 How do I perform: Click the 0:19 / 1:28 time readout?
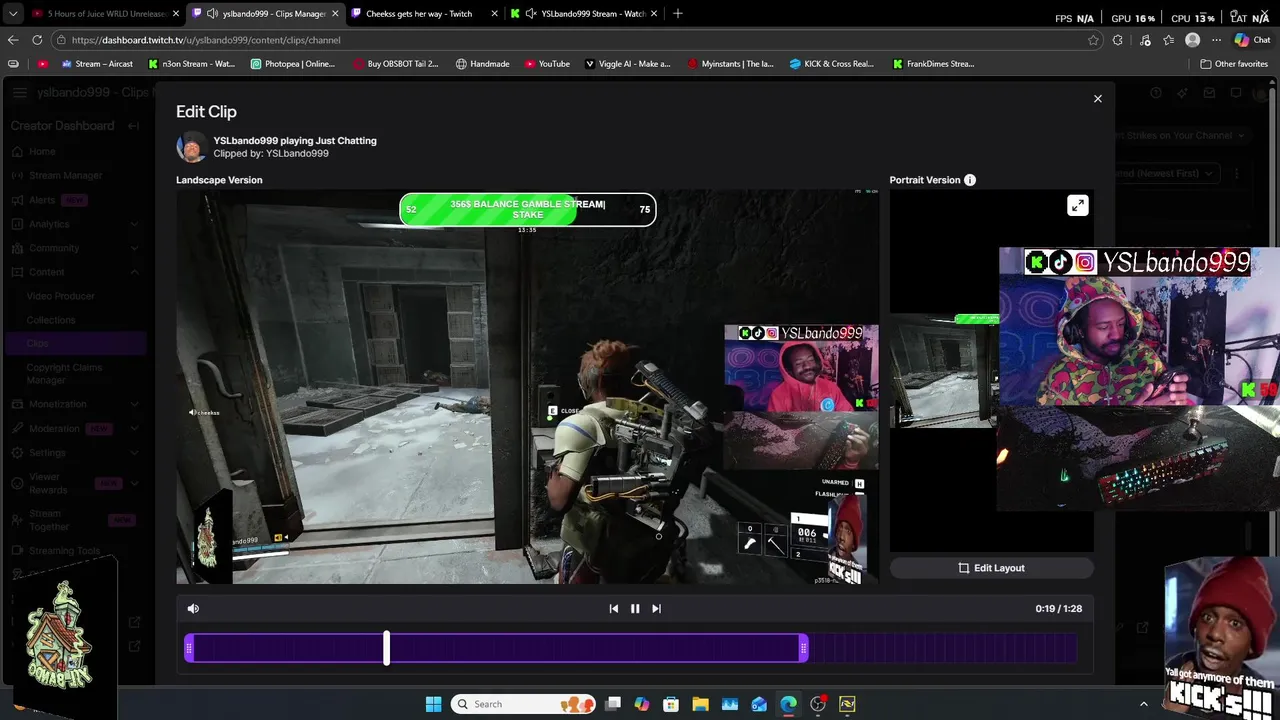1058,608
